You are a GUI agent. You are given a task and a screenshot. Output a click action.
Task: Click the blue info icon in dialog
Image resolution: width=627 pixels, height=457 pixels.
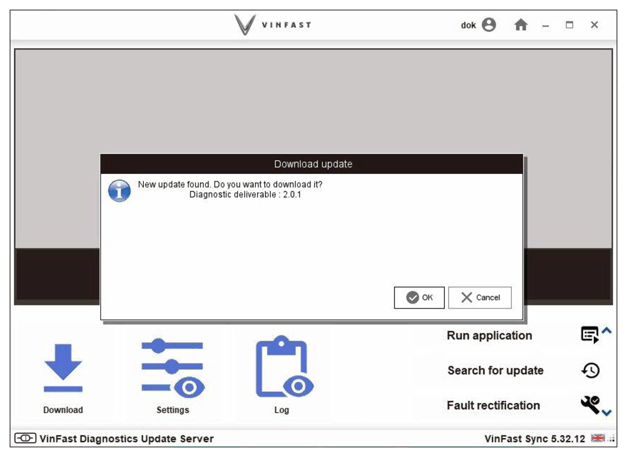pyautogui.click(x=119, y=191)
